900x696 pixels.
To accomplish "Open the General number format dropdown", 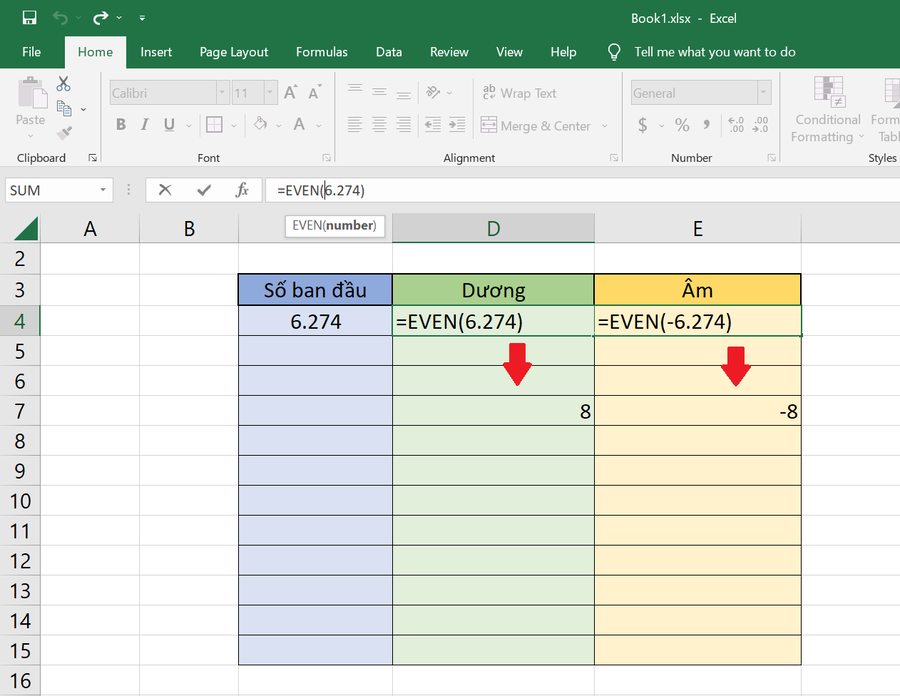I will [763, 92].
